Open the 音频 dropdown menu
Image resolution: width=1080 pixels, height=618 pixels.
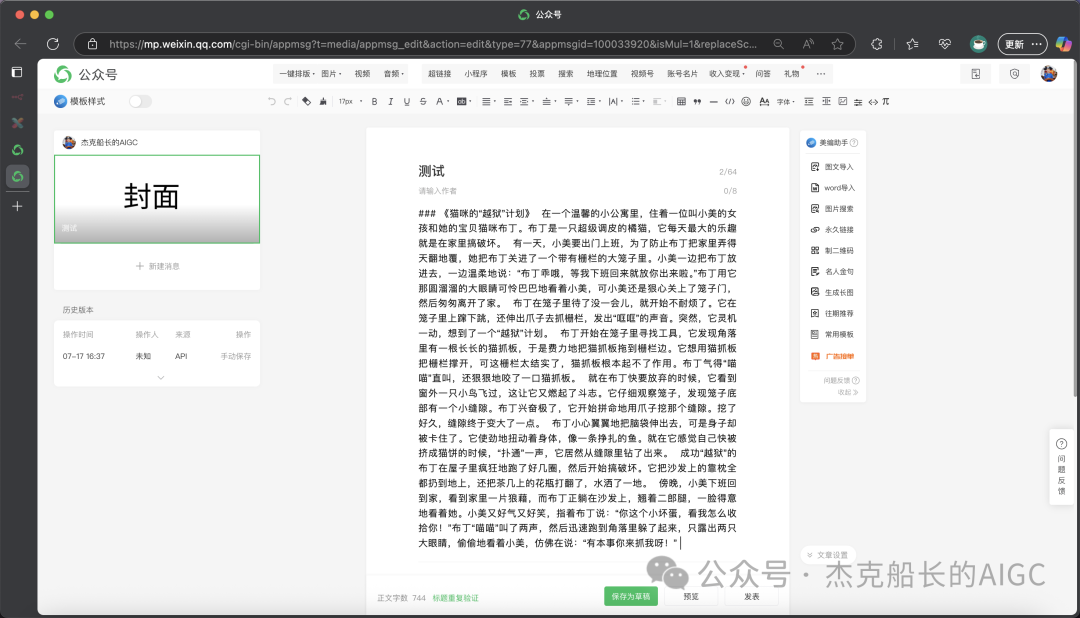[x=394, y=74]
